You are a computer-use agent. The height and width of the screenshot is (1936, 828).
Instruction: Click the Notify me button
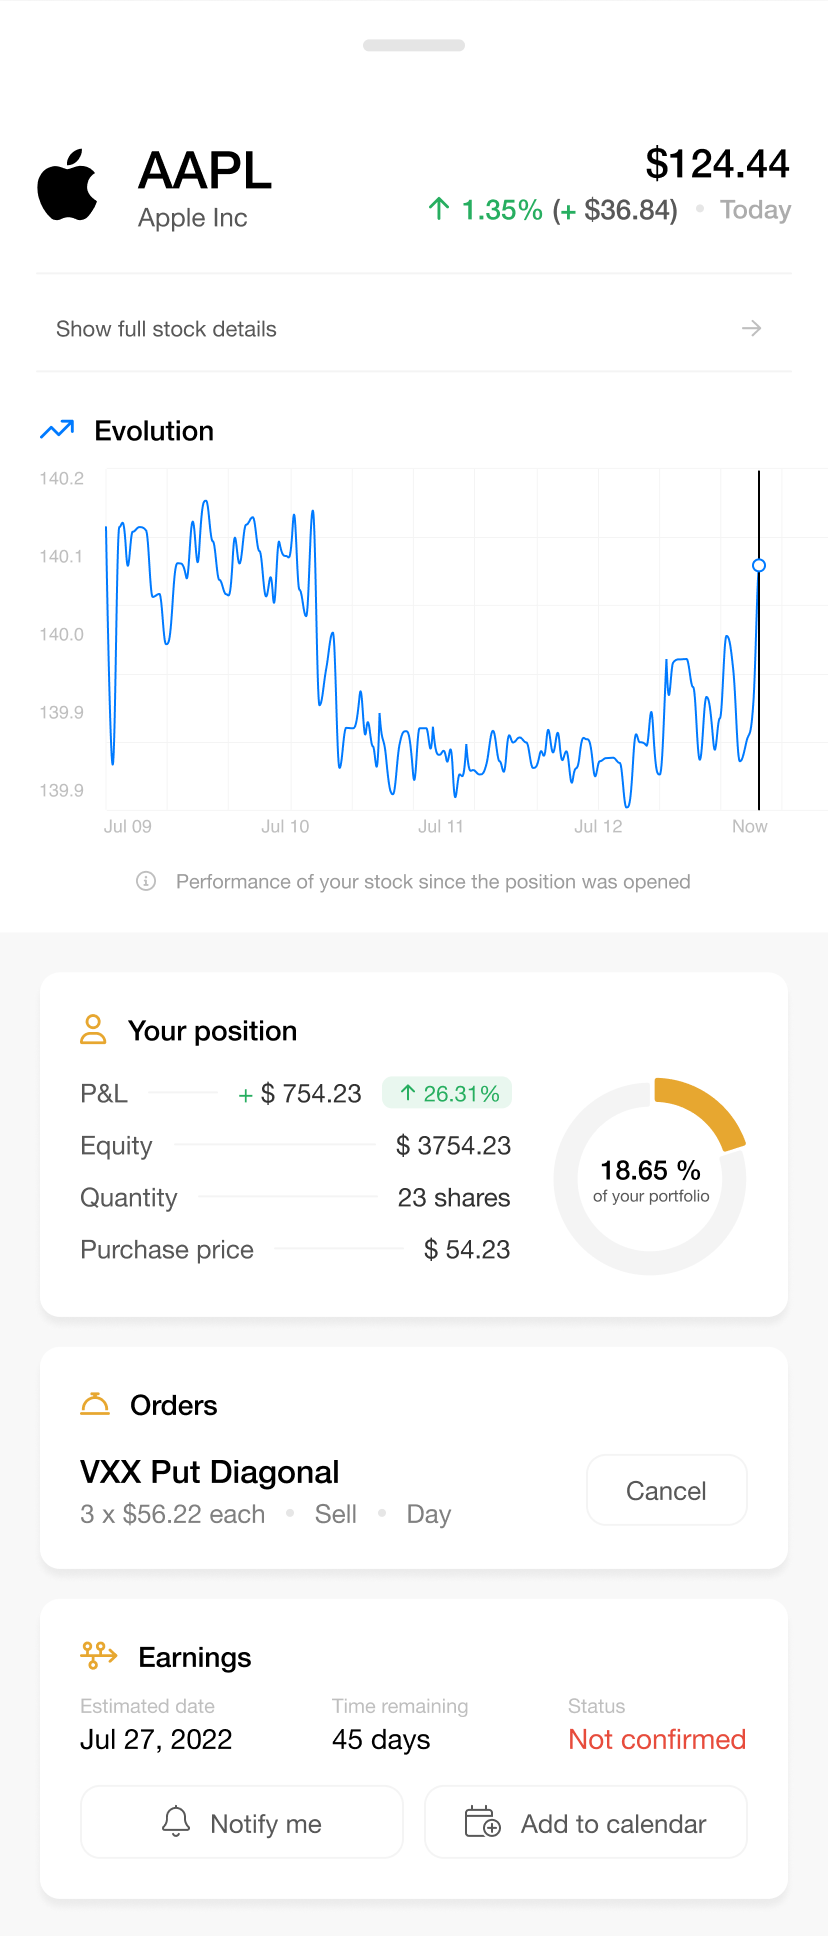[242, 1822]
